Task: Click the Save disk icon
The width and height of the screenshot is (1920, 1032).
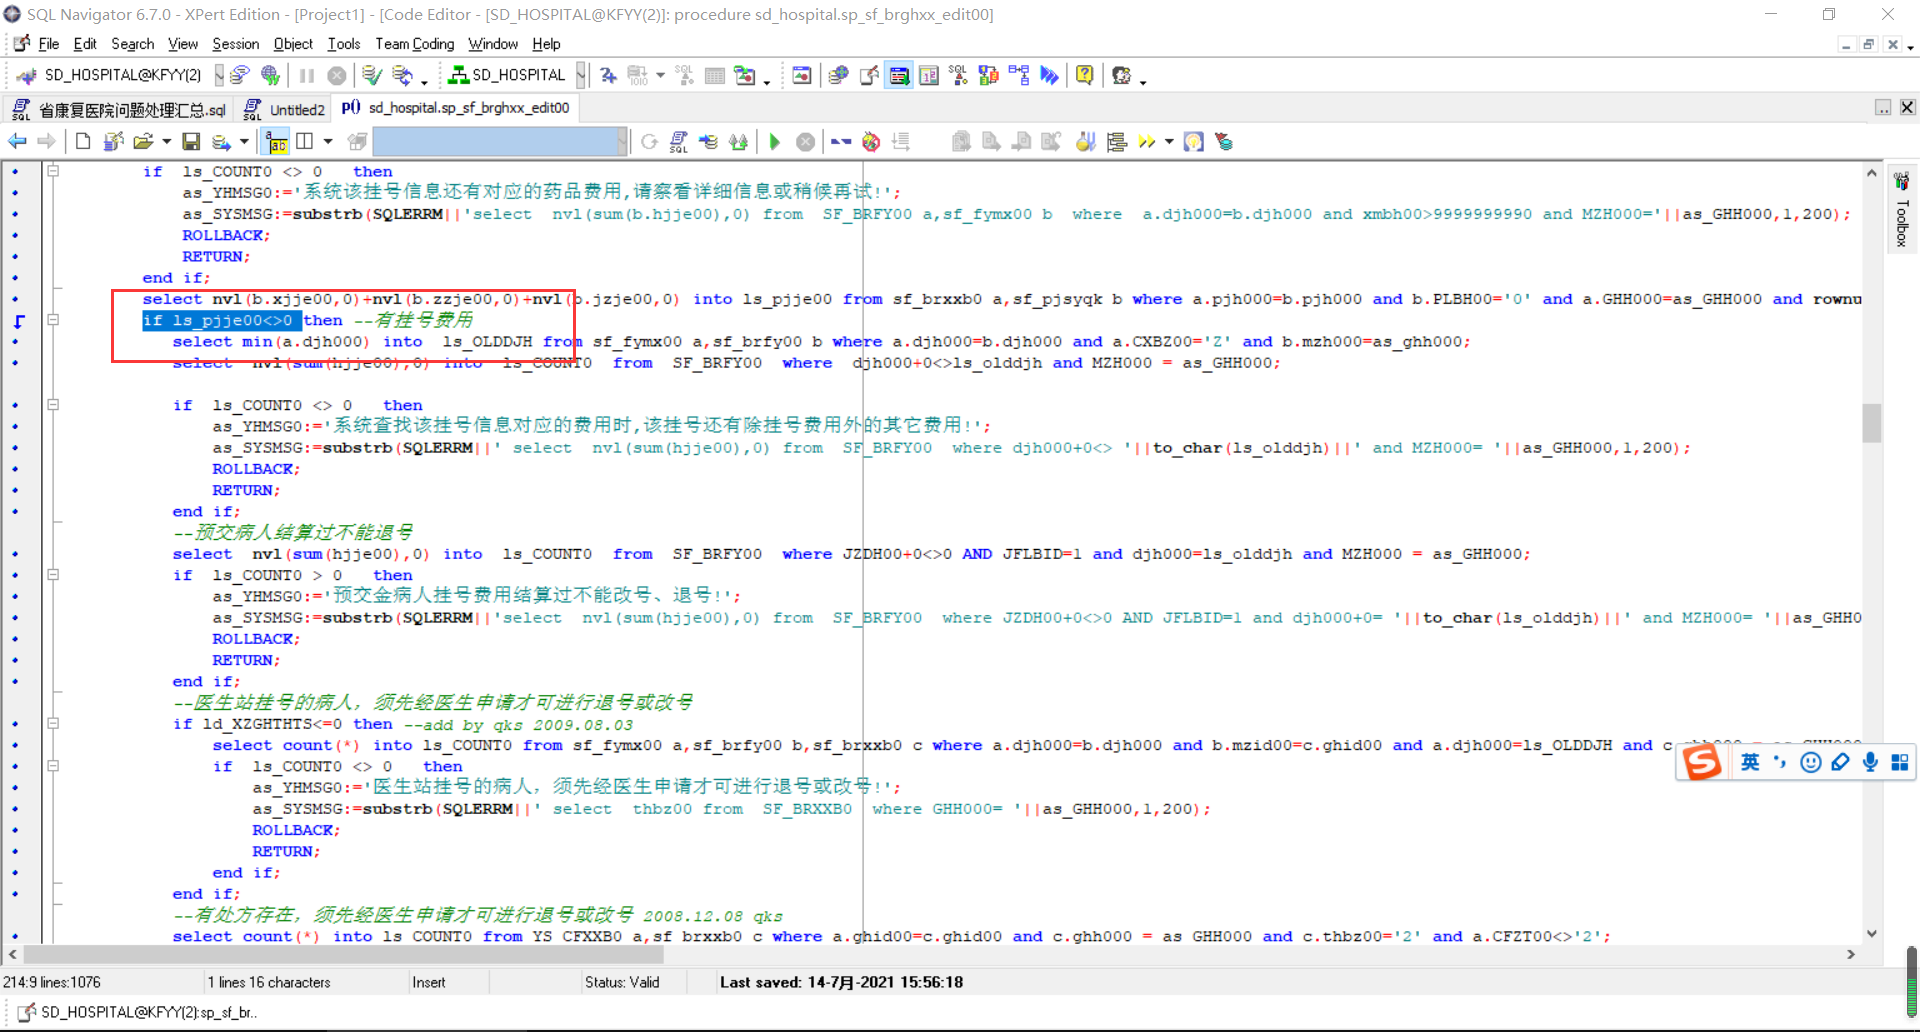Action: 191,142
